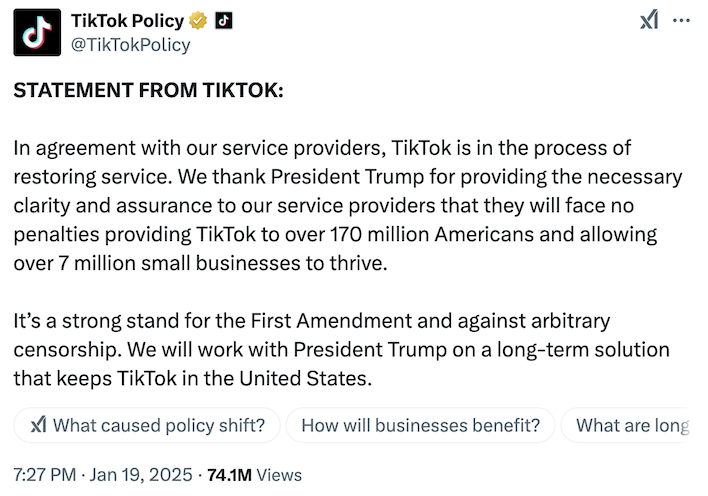
Task: Select "How will businesses benefit?" suggestion
Action: (420, 425)
